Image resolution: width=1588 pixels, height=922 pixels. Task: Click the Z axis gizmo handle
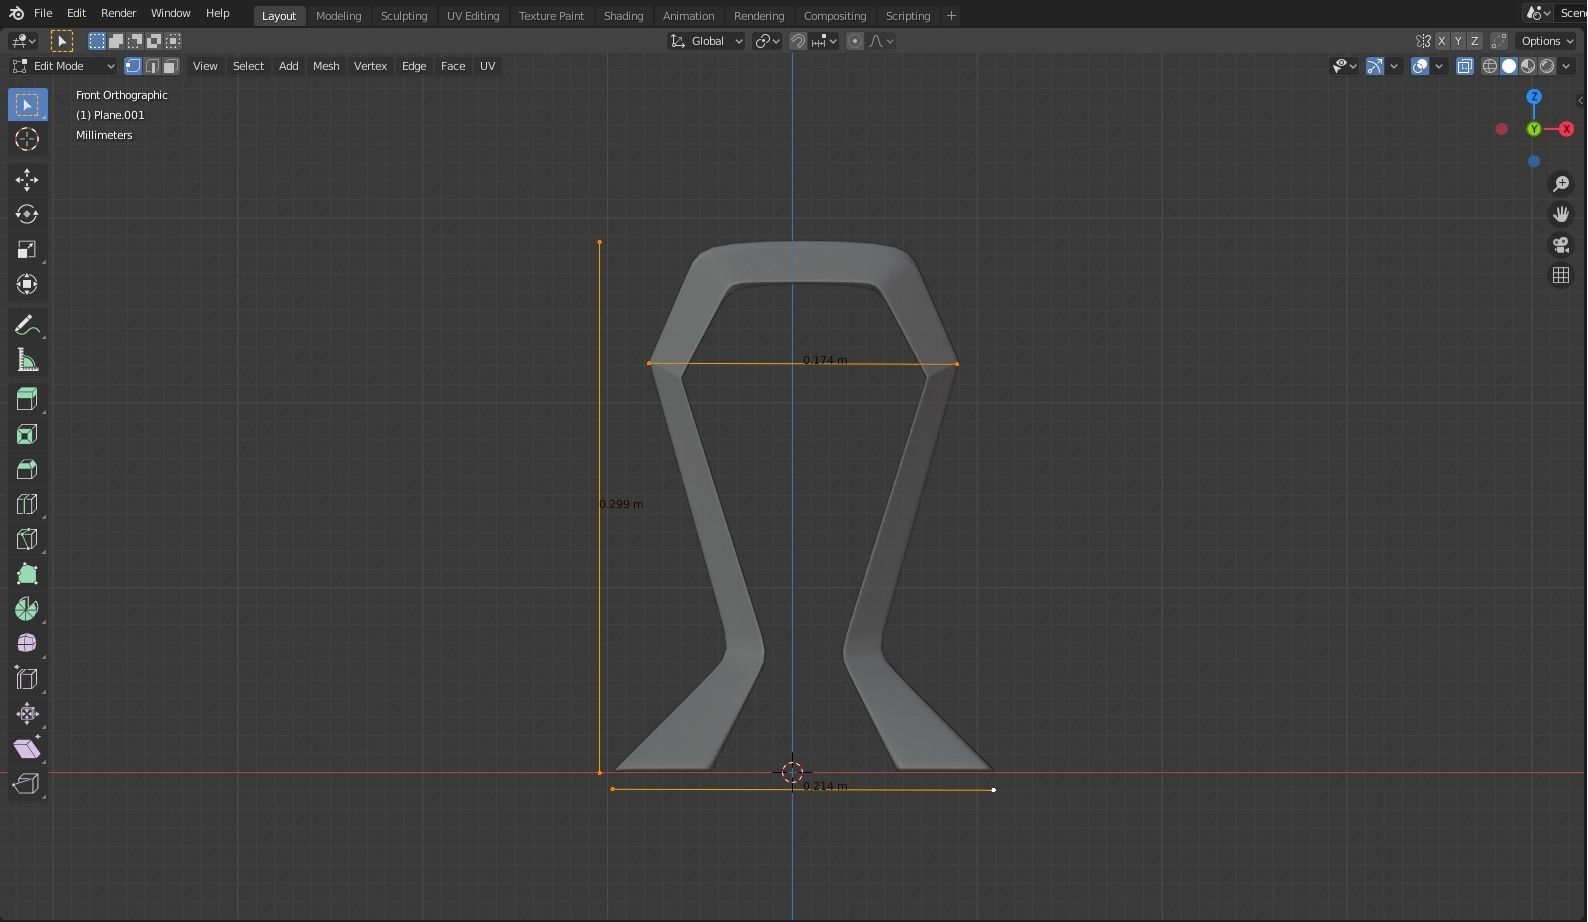(x=1534, y=97)
